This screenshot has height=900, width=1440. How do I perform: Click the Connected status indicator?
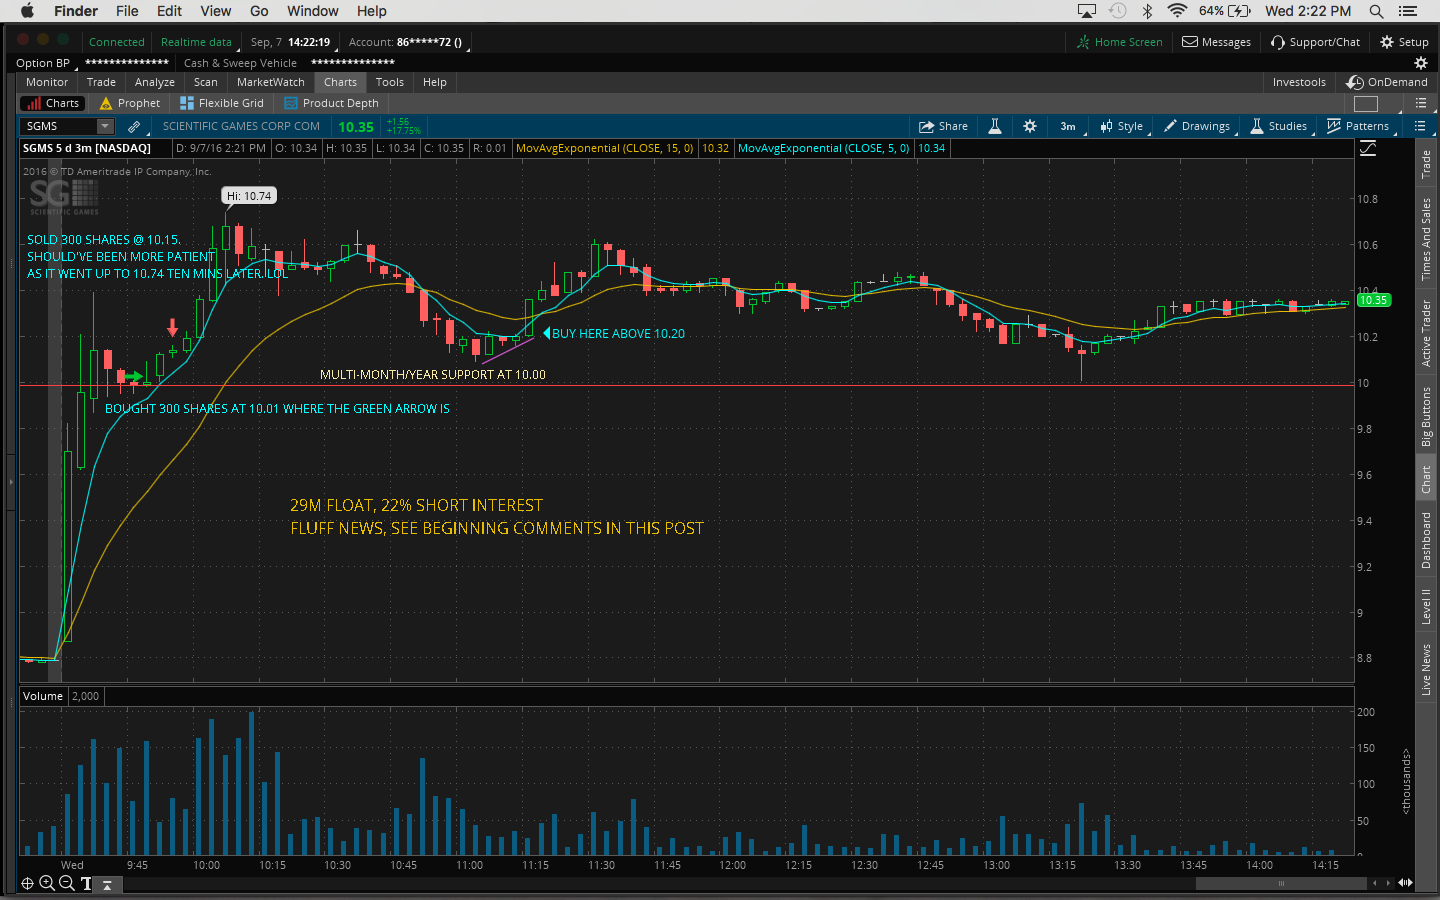pos(117,42)
